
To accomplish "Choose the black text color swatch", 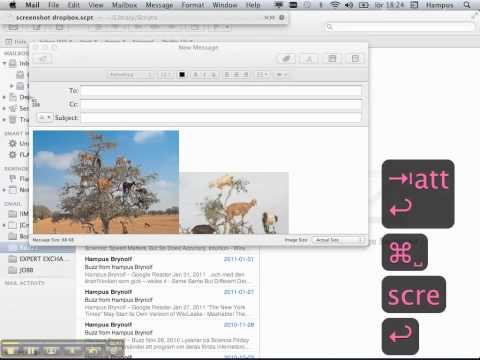I will point(182,75).
